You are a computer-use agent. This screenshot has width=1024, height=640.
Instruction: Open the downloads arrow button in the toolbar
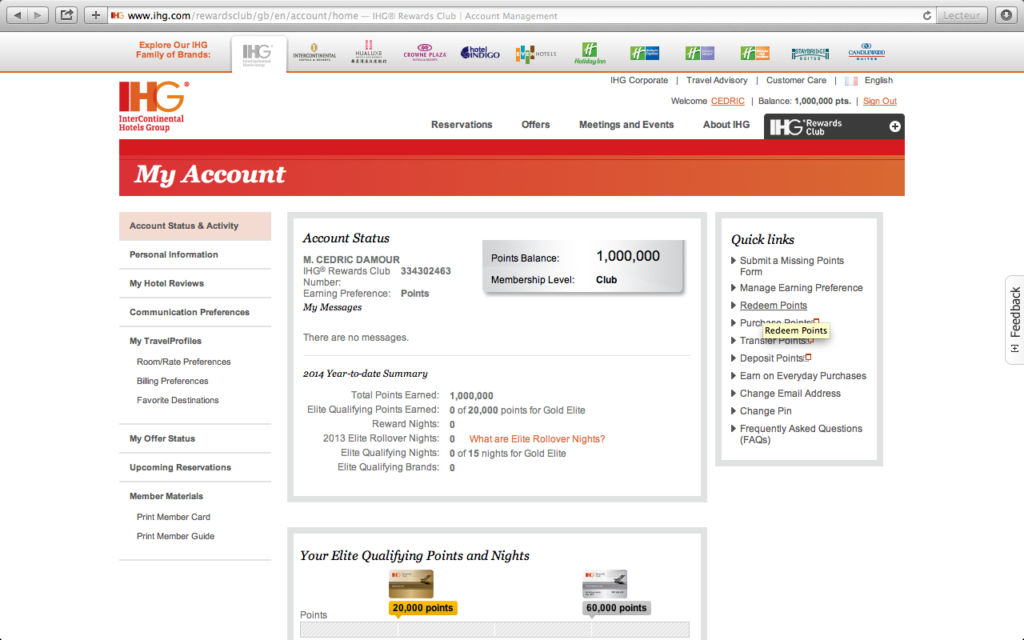[x=1006, y=15]
